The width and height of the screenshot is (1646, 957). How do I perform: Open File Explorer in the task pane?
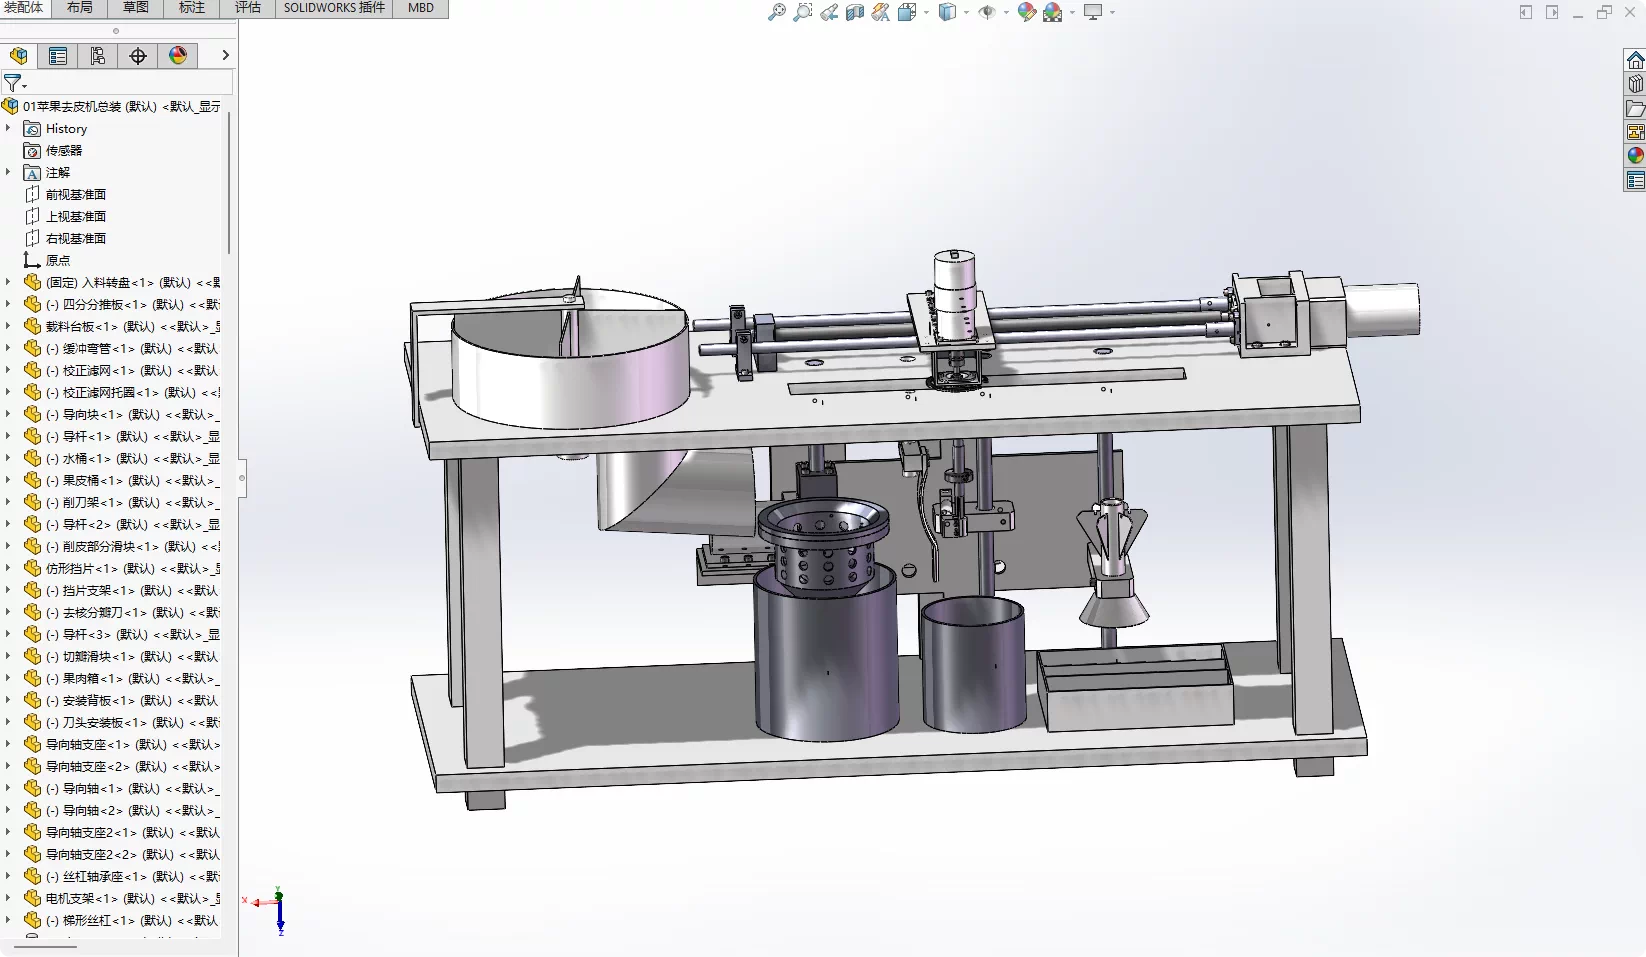tap(1635, 108)
